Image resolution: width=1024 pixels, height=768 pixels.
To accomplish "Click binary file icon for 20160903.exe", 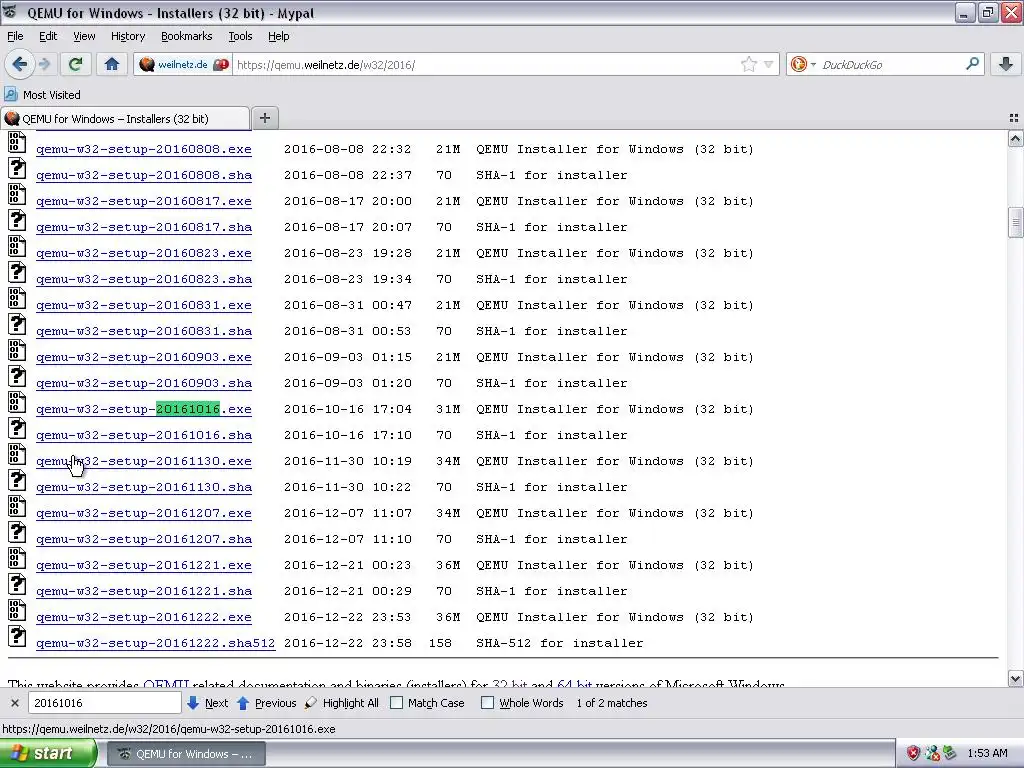I will [17, 350].
